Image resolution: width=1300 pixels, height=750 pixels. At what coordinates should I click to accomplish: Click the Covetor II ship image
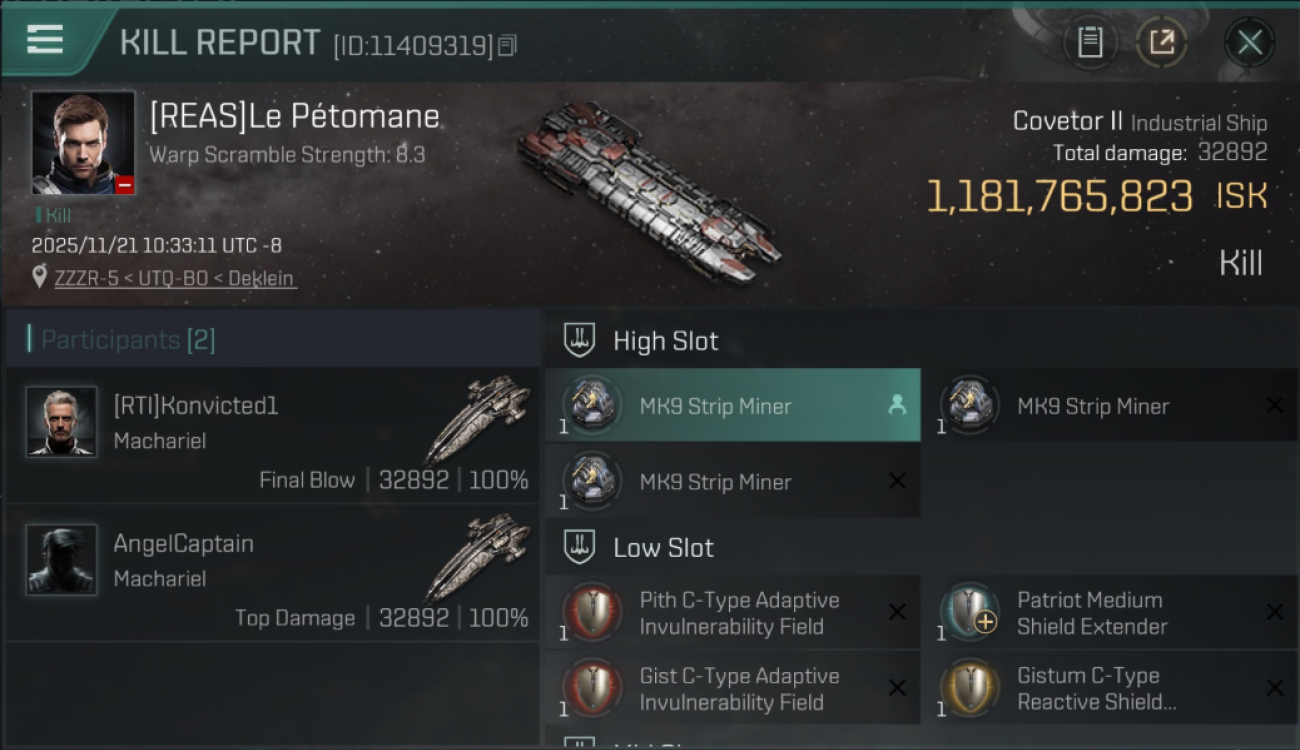coord(648,190)
